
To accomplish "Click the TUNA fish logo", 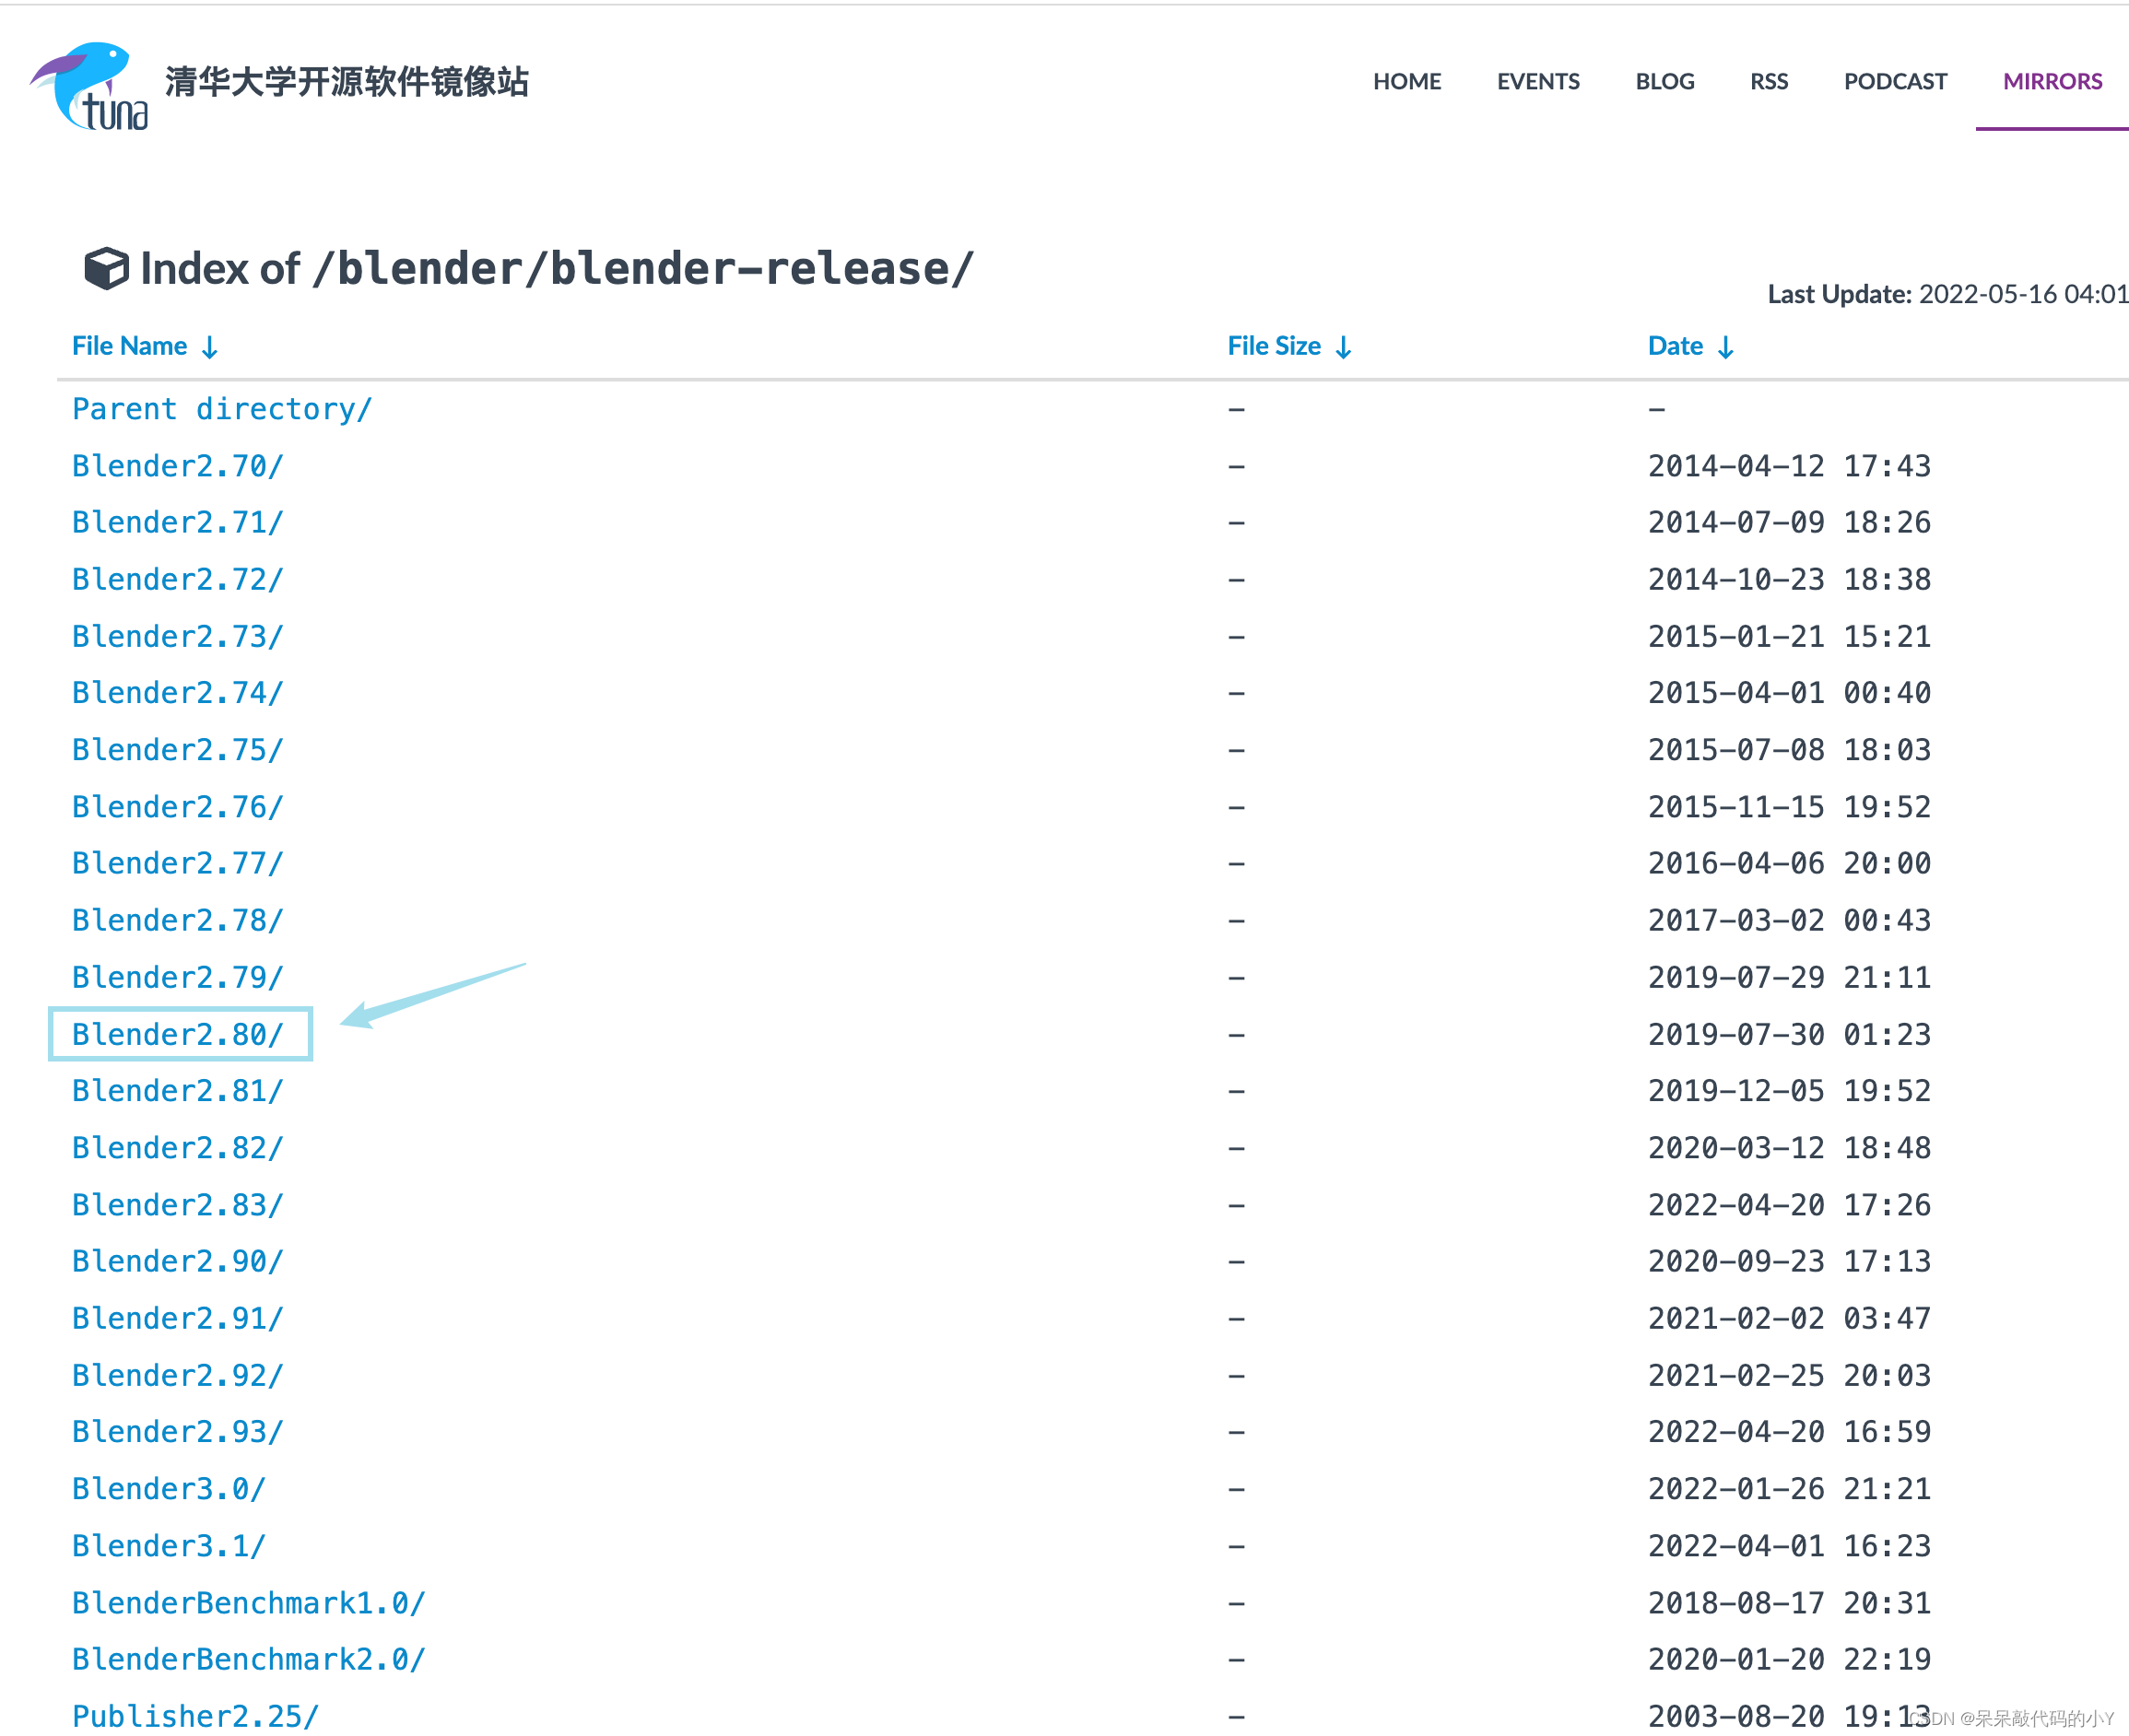I will click(90, 86).
